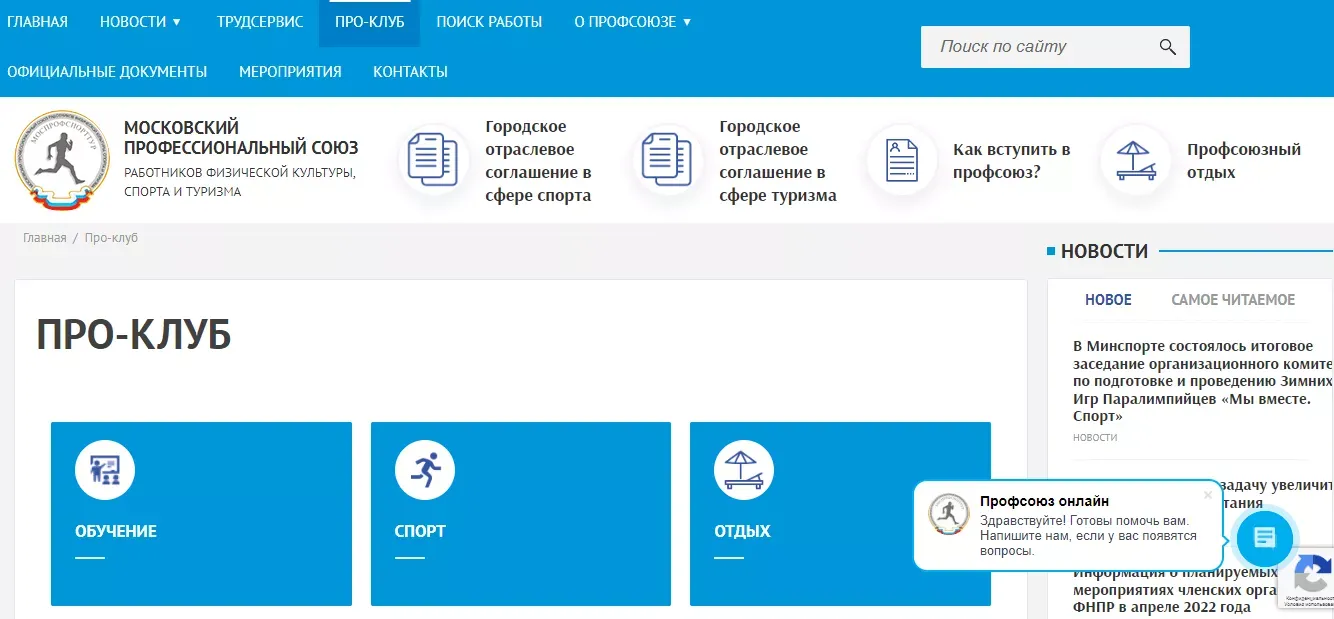Open the Отдых card

840,514
